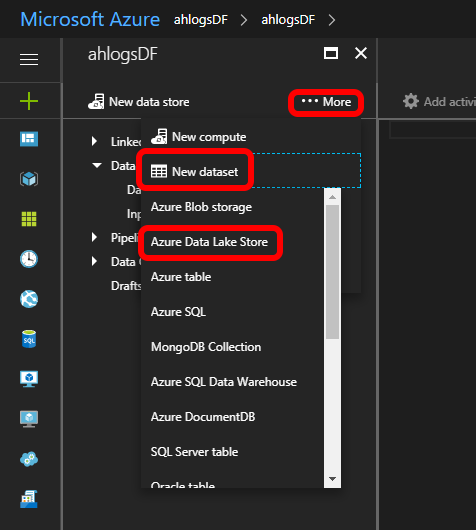
Task: Open Cloud services gear cloud icon
Action: (x=29, y=459)
